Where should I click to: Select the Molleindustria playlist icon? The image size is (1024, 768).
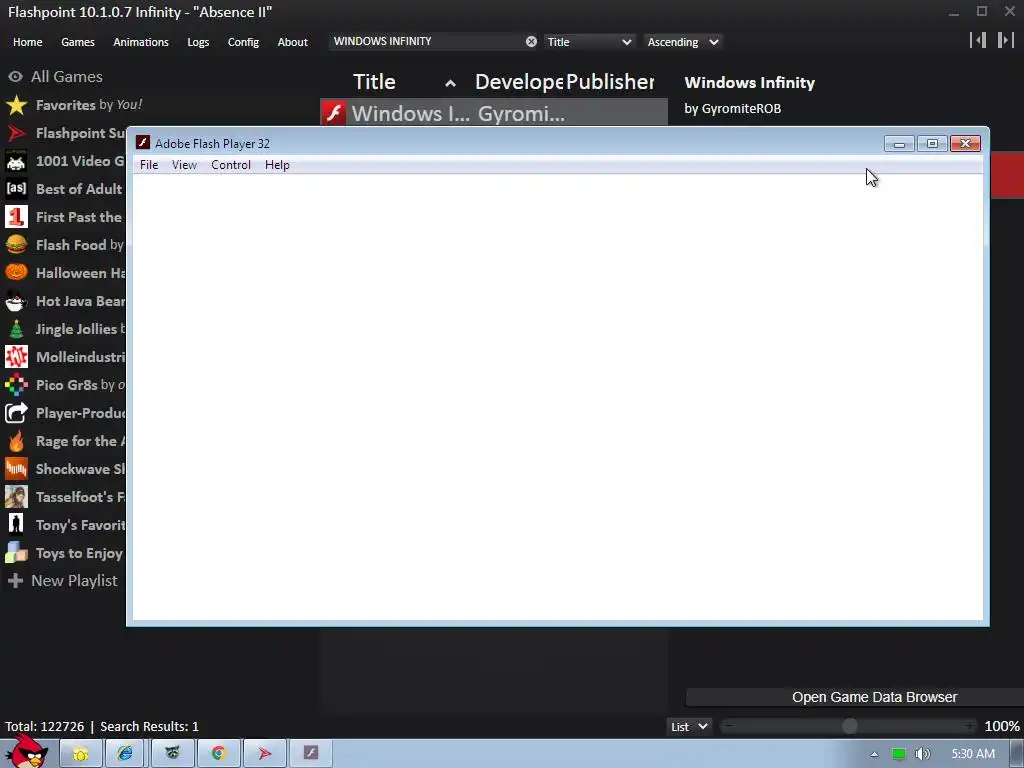tap(16, 357)
